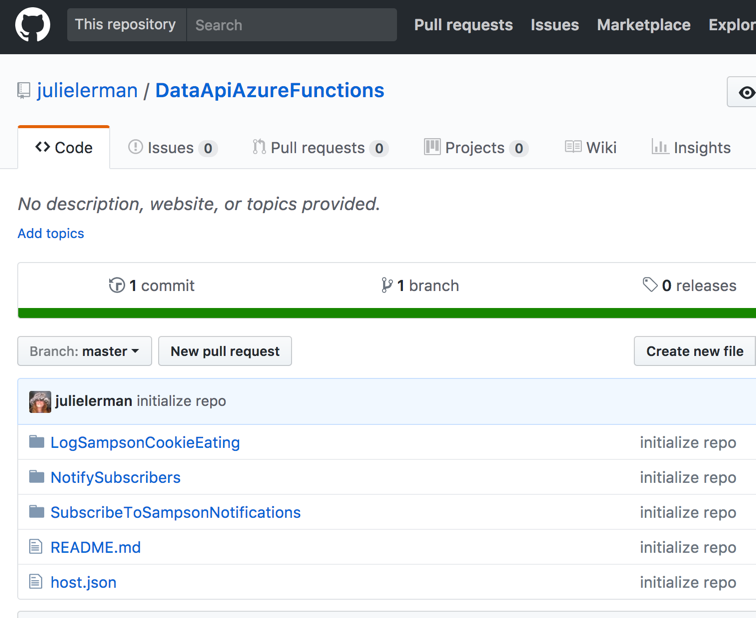756x618 pixels.
Task: Click the LogSampsonCookieEating folder icon
Action: (x=37, y=442)
